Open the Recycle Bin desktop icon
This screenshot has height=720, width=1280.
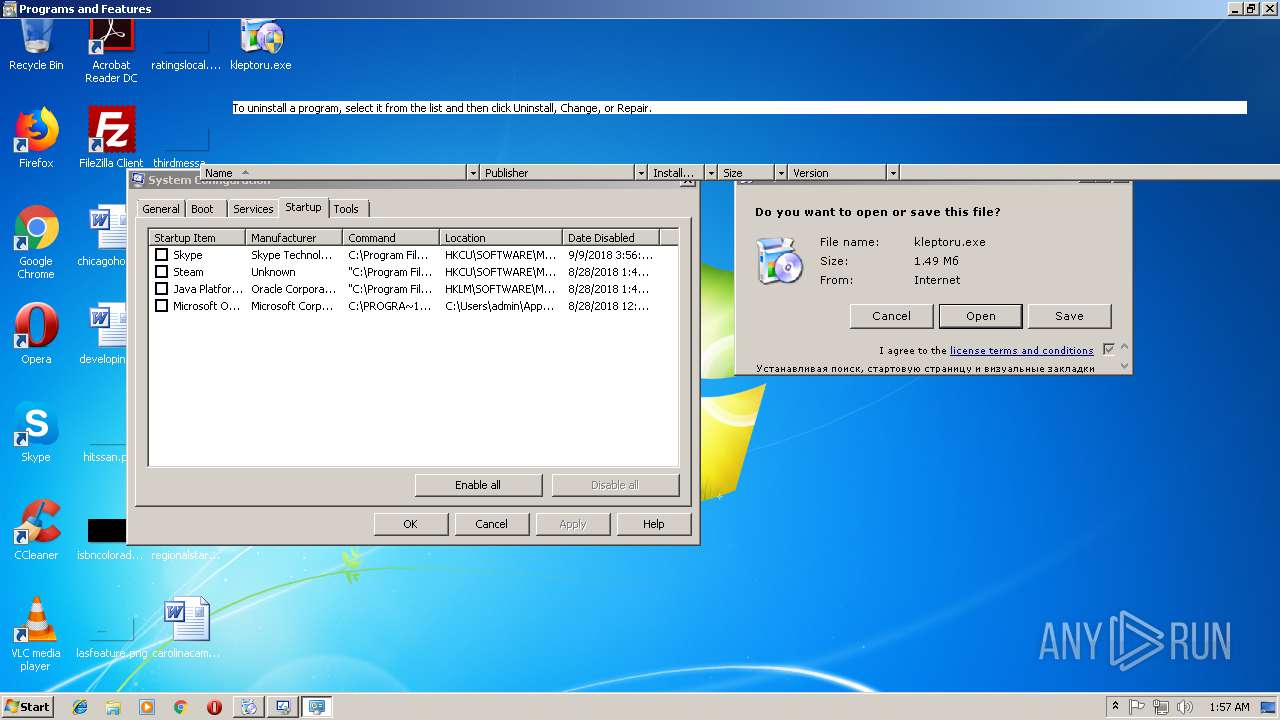pyautogui.click(x=36, y=45)
